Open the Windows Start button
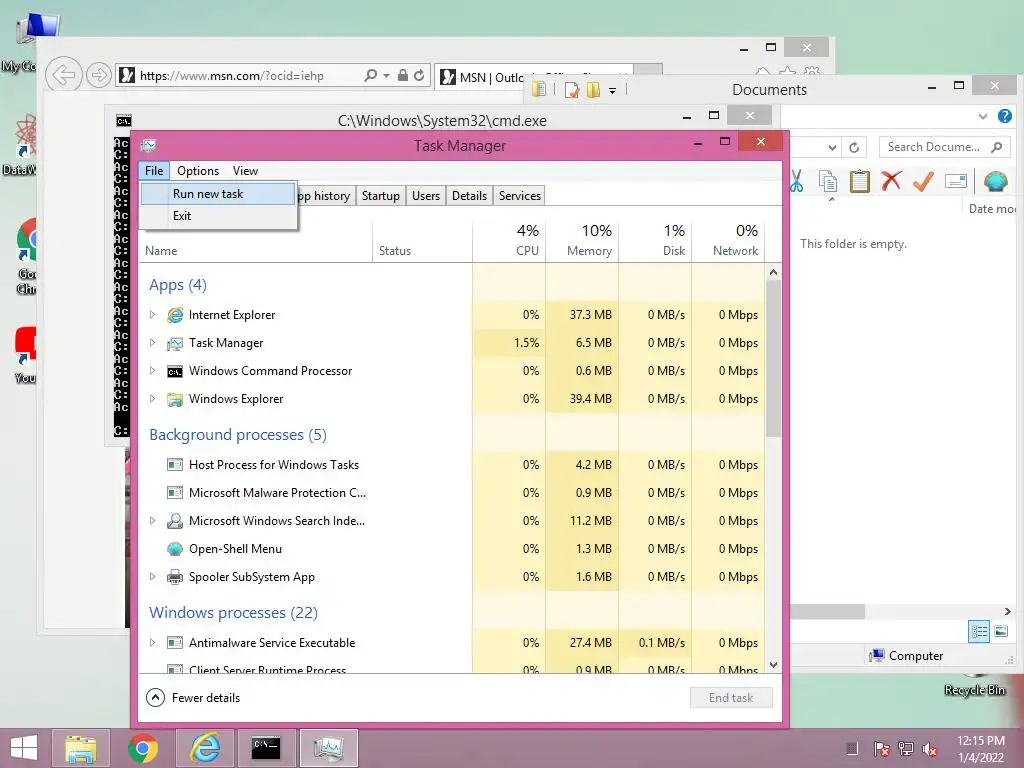Image resolution: width=1024 pixels, height=768 pixels. [x=24, y=748]
